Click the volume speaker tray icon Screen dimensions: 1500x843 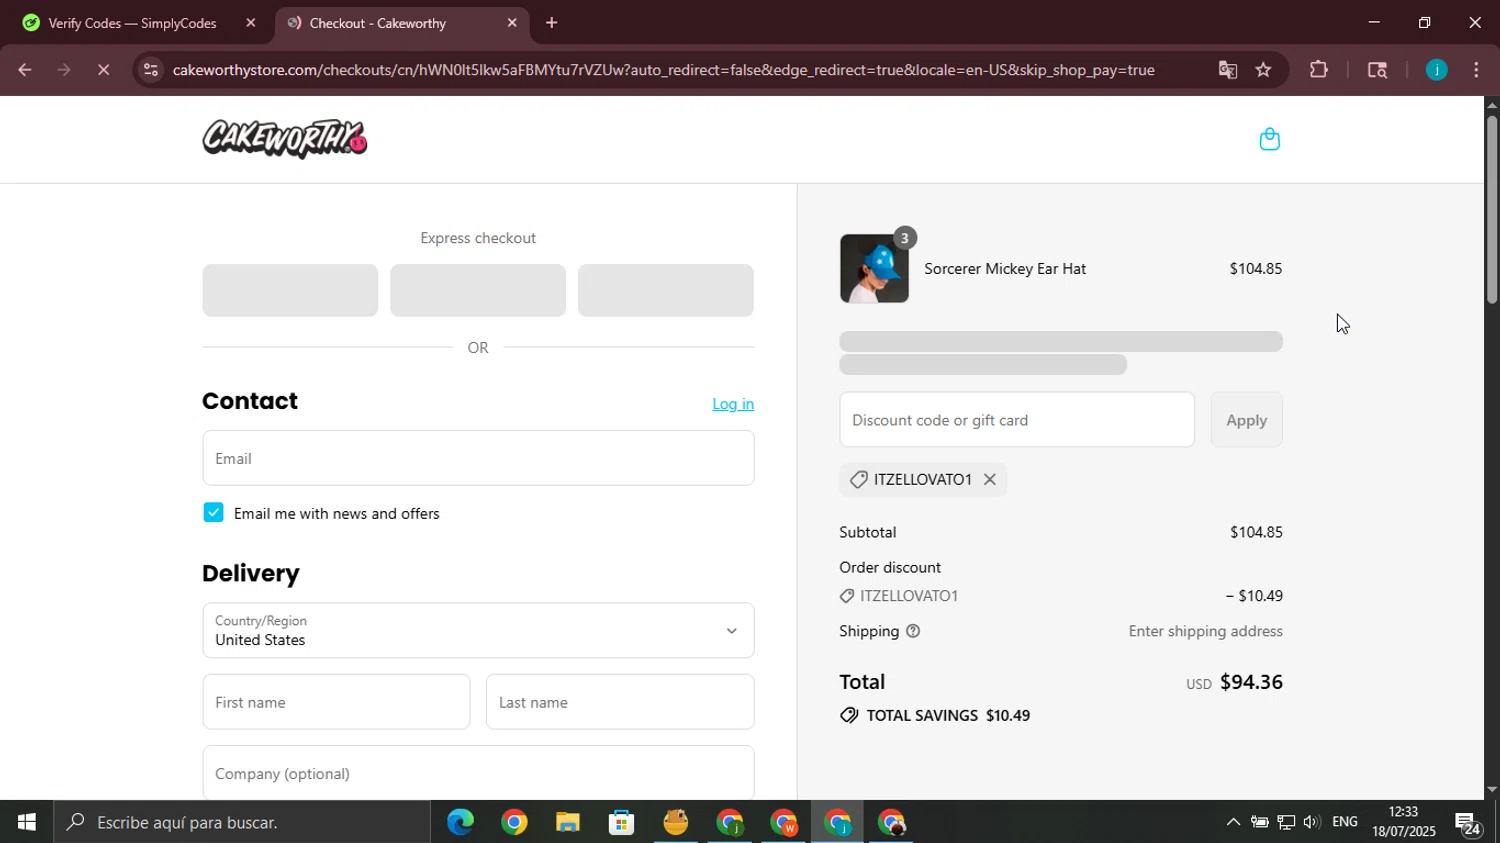(x=1311, y=822)
